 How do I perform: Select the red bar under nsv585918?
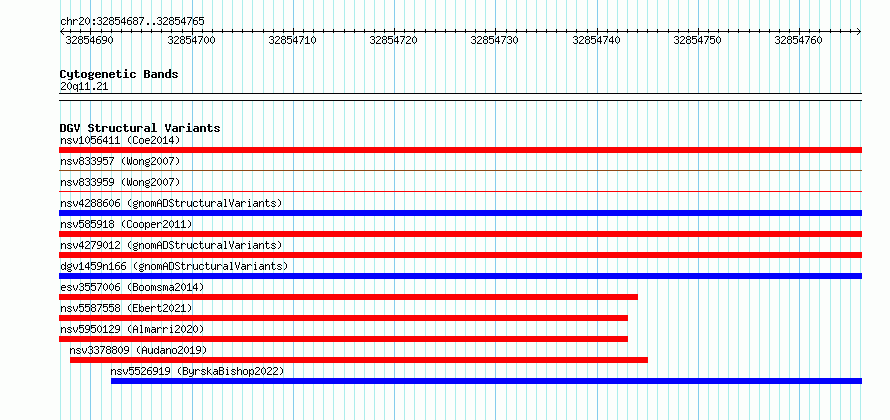click(x=460, y=234)
